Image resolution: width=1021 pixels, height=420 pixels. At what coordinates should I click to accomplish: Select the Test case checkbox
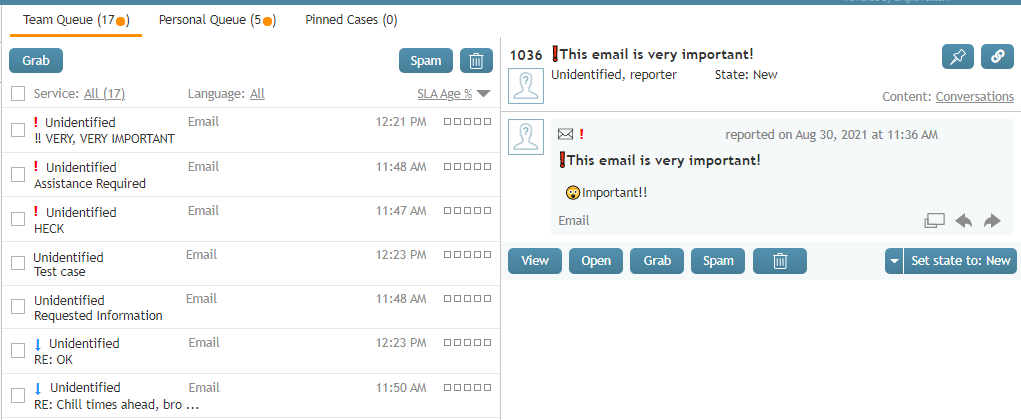point(18,264)
